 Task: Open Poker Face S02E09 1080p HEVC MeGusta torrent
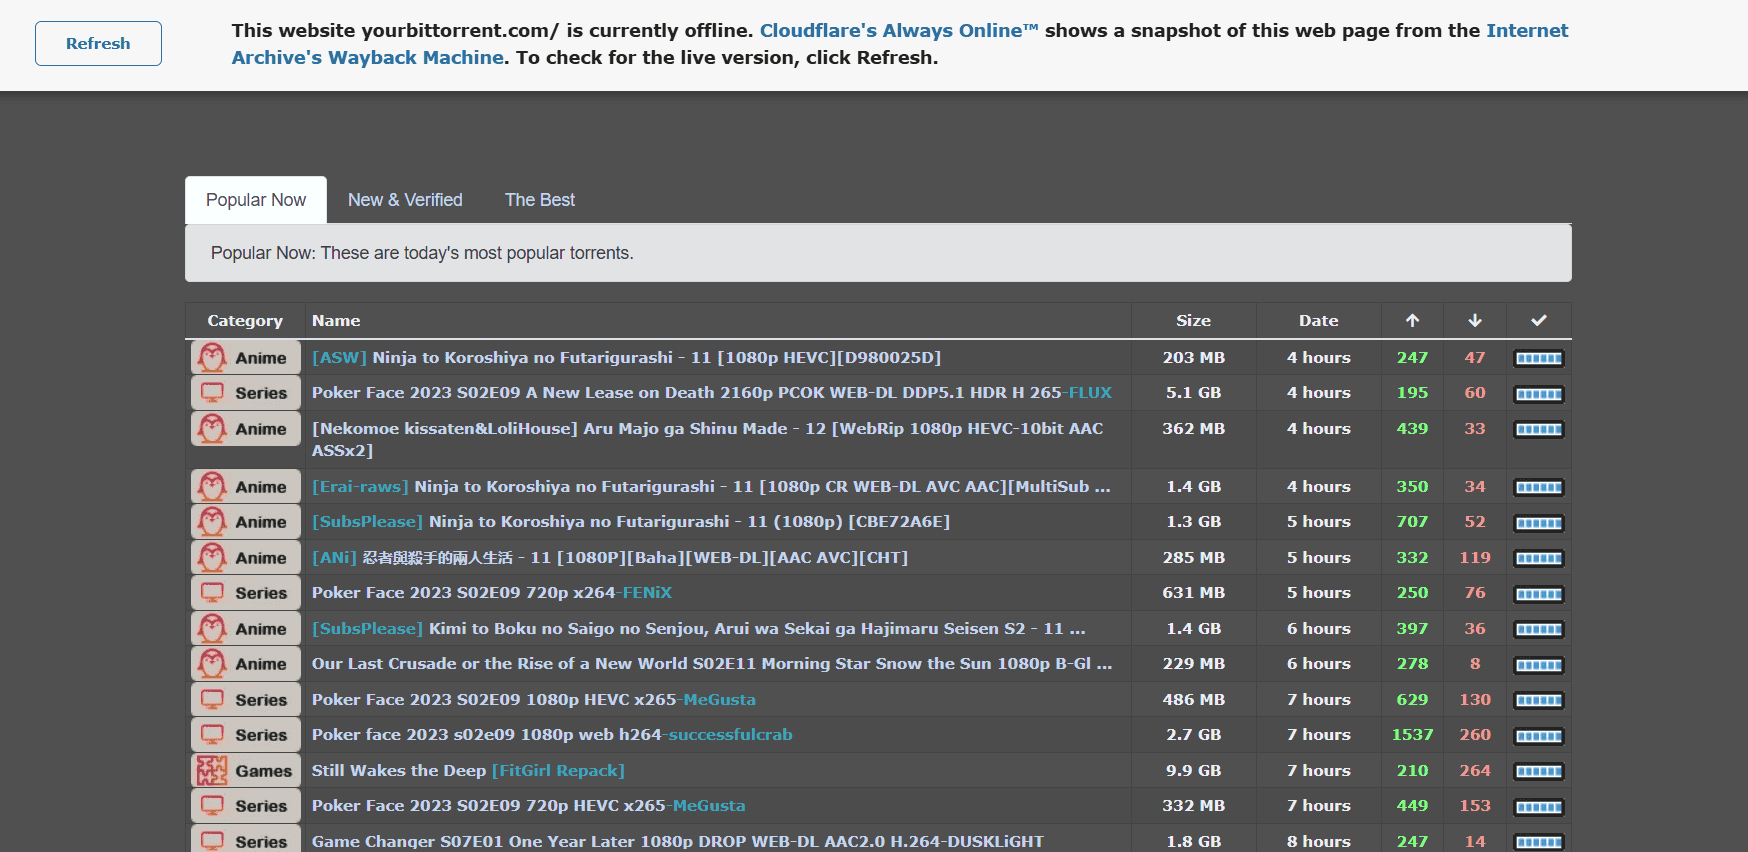coord(533,700)
